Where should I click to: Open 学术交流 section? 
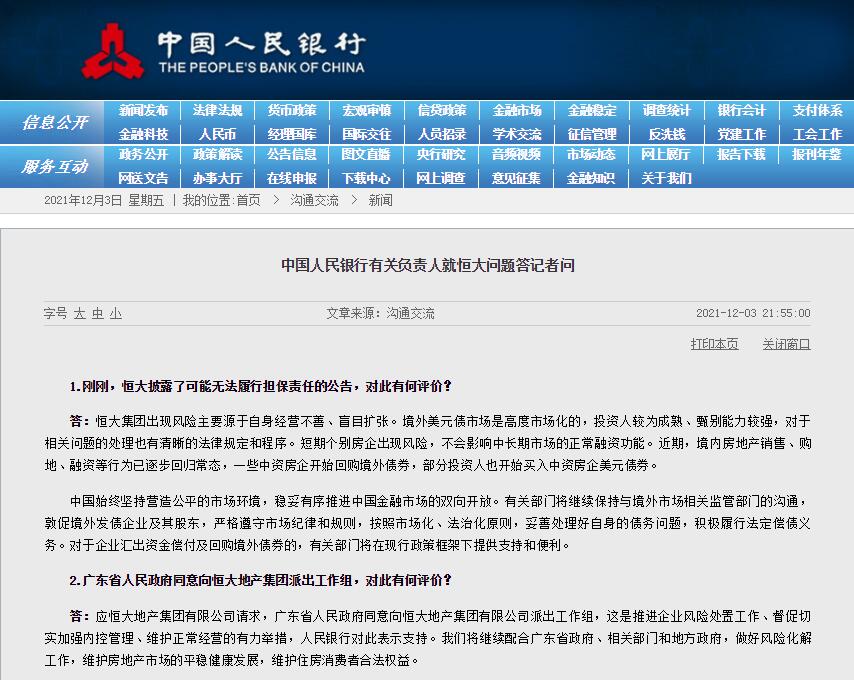[x=517, y=134]
